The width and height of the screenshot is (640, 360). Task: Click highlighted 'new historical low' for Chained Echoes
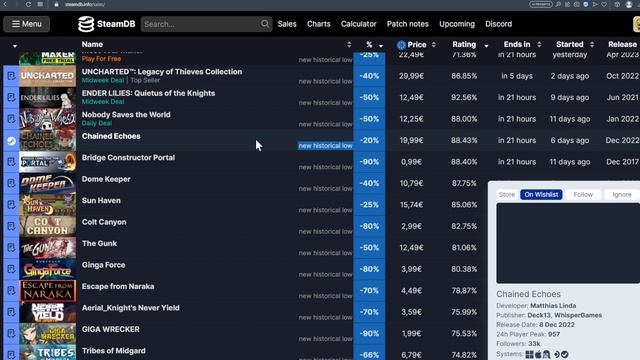pyautogui.click(x=325, y=146)
